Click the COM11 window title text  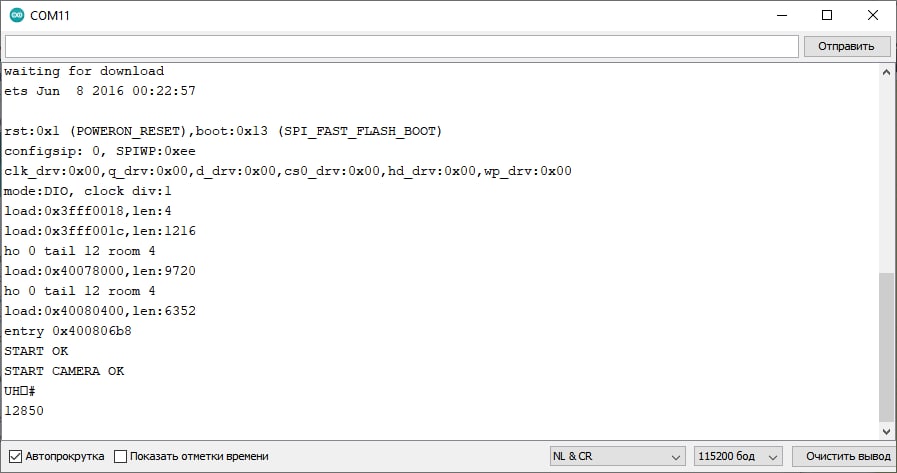click(x=50, y=15)
